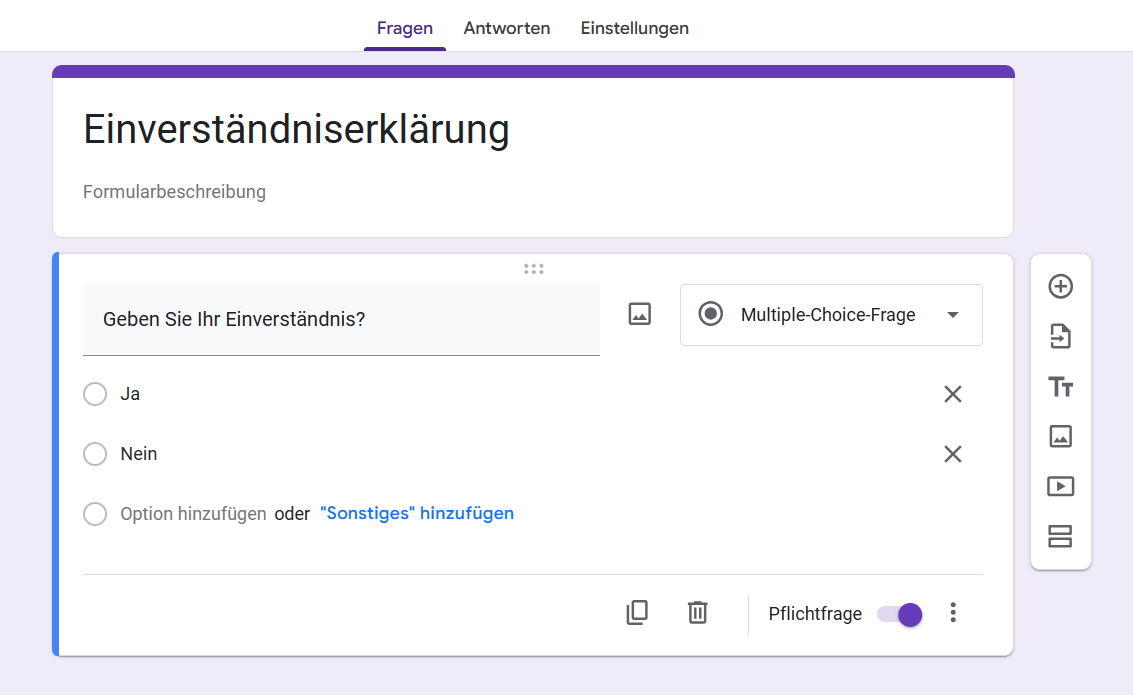Delete the question with trash icon

click(x=698, y=613)
